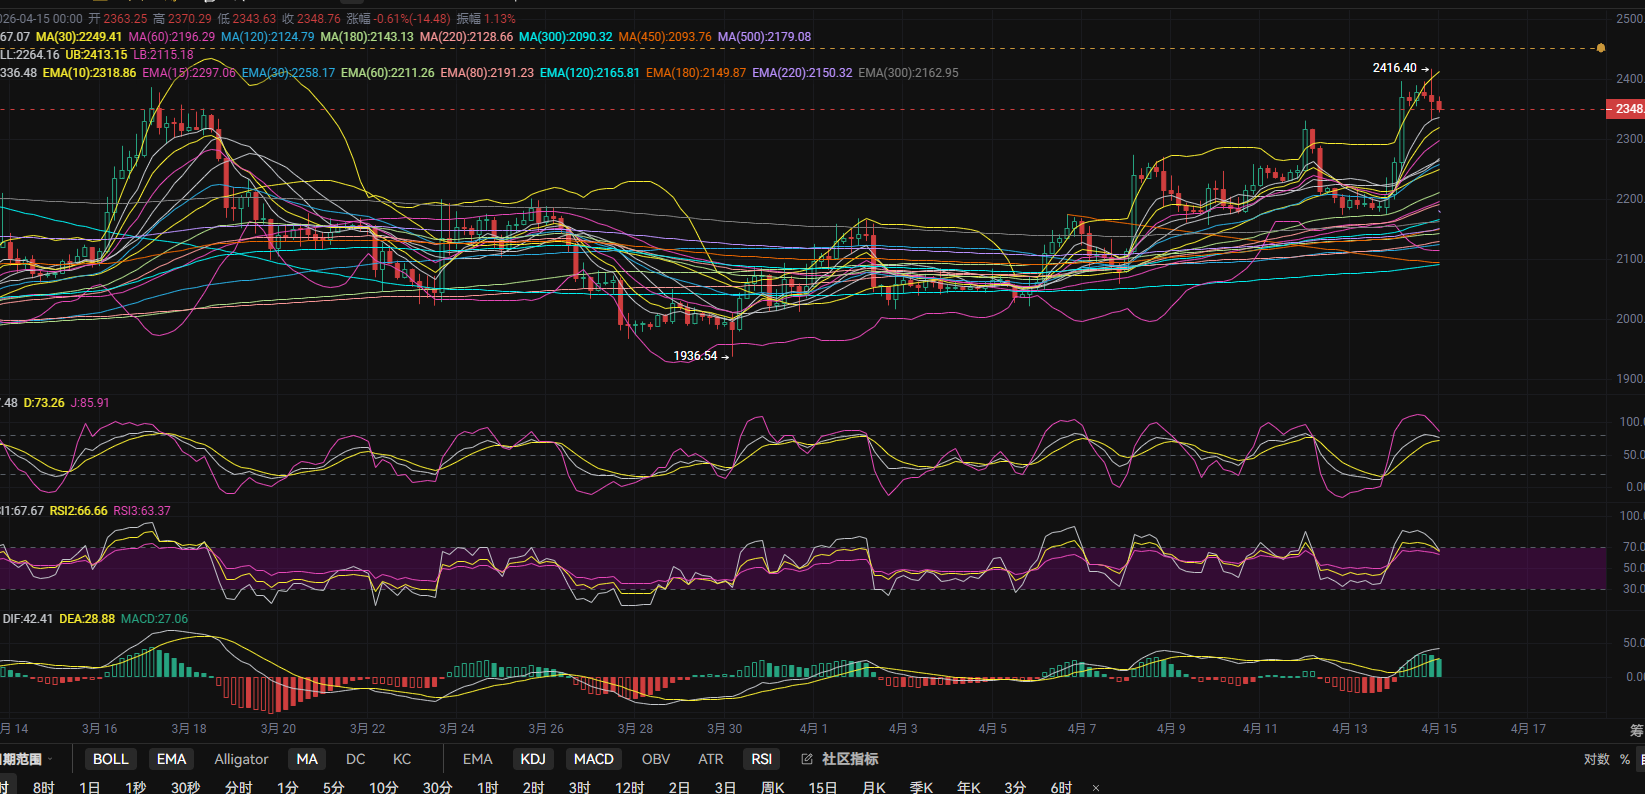The width and height of the screenshot is (1645, 794).
Task: Enable the DC channel indicator
Action: coord(355,759)
